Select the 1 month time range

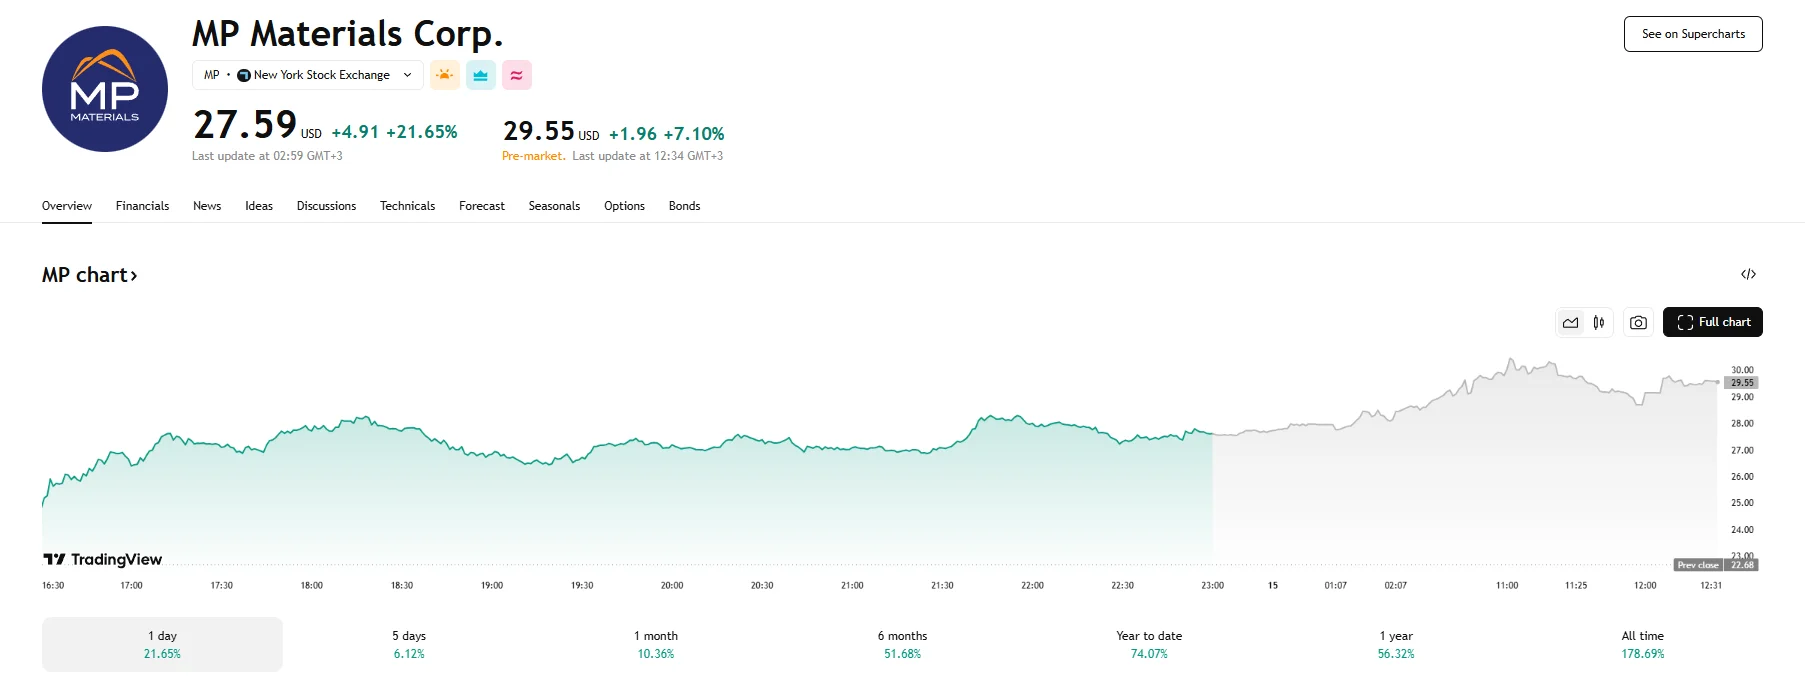point(656,644)
